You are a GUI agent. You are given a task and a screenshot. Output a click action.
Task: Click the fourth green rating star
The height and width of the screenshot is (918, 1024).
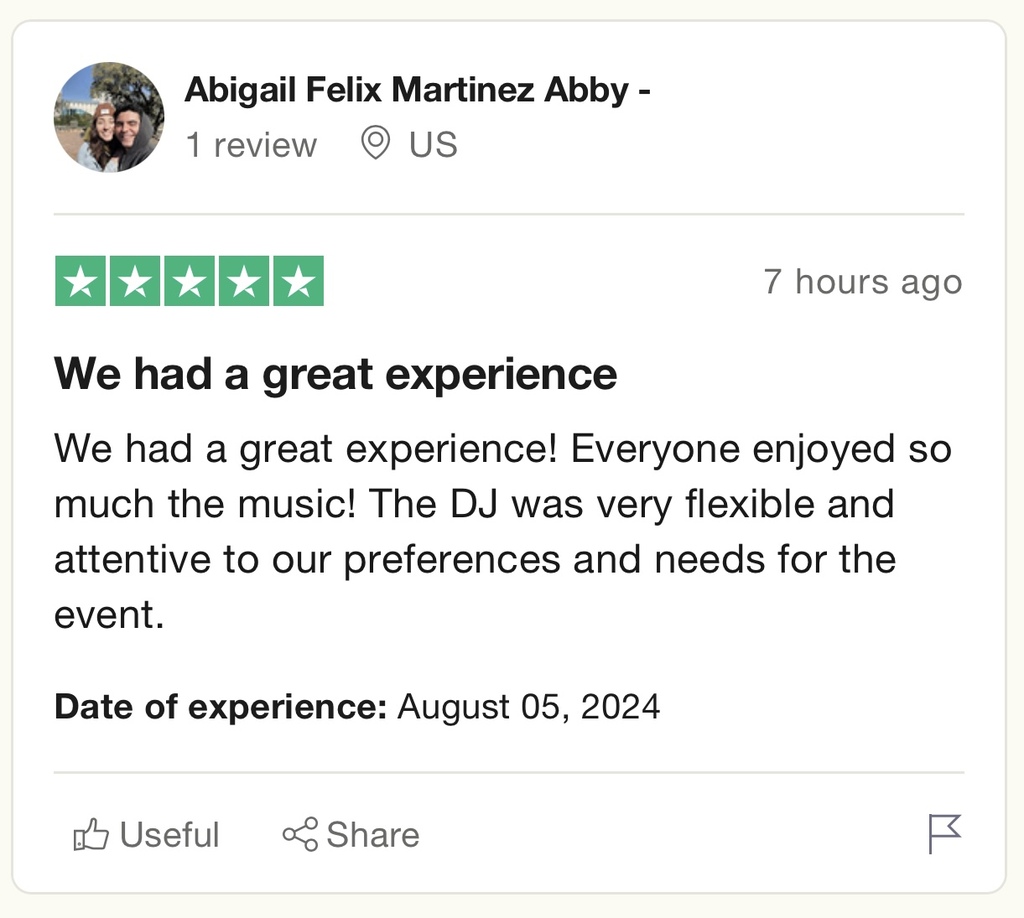(x=244, y=281)
